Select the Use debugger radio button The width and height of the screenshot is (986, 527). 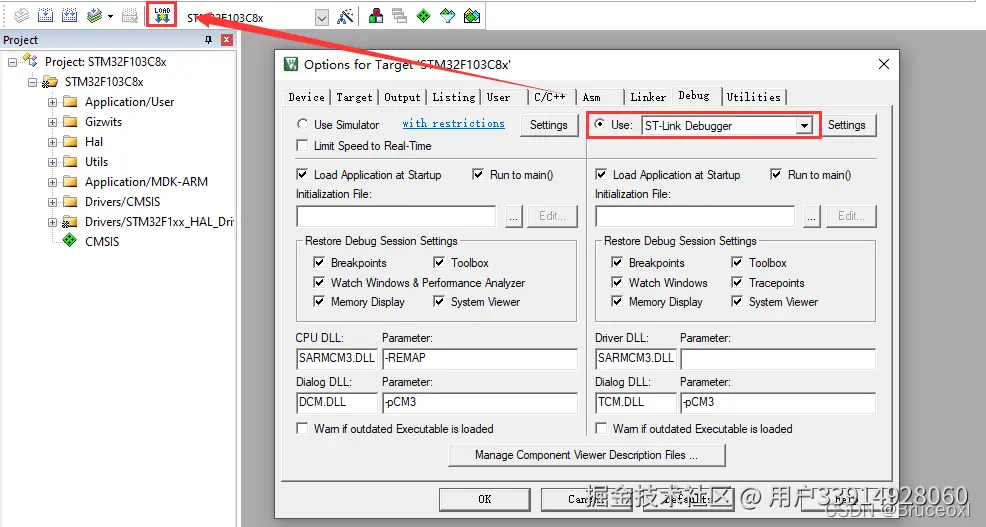click(x=600, y=124)
